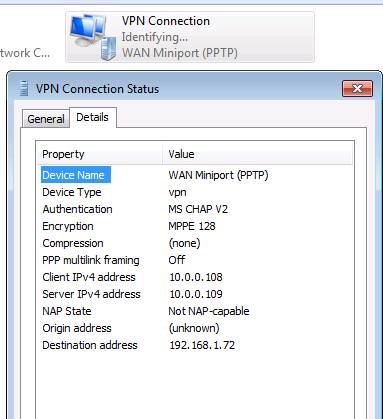Switch to the General tab

(46, 119)
